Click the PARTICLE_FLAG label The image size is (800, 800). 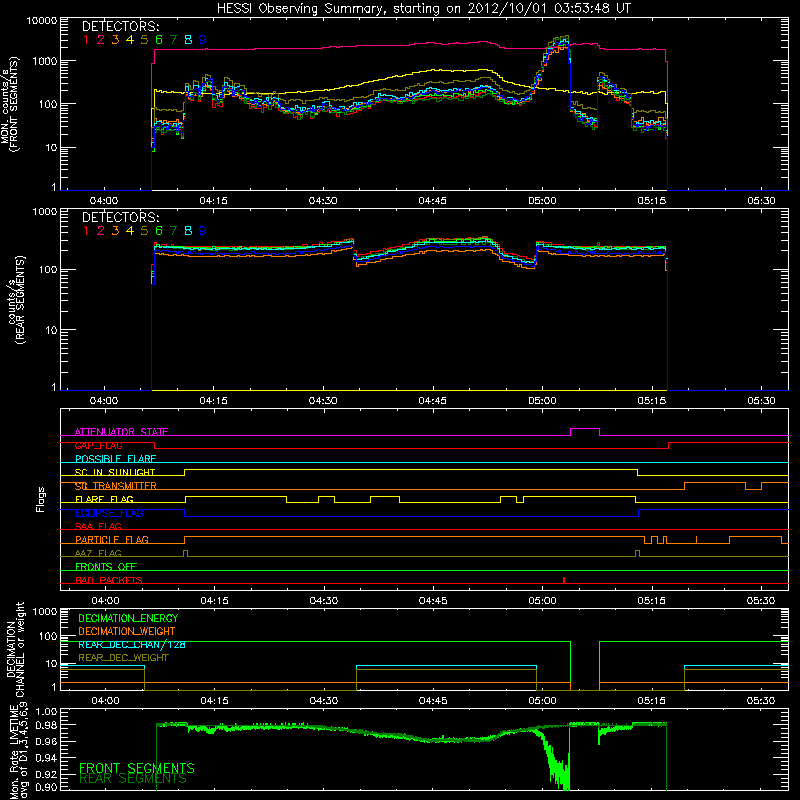(x=112, y=540)
